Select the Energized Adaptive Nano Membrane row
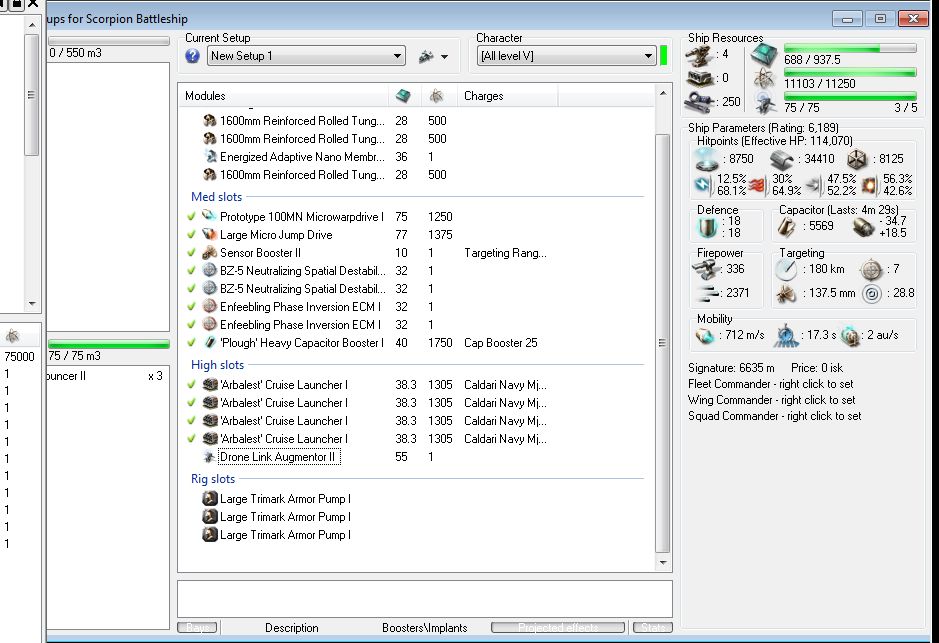This screenshot has width=939, height=643. point(416,157)
